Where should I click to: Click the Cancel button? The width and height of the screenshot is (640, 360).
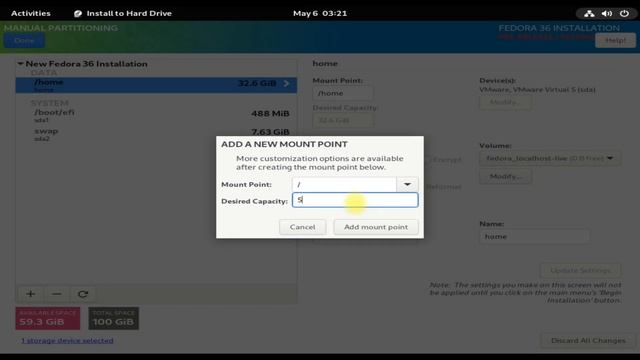click(x=302, y=227)
